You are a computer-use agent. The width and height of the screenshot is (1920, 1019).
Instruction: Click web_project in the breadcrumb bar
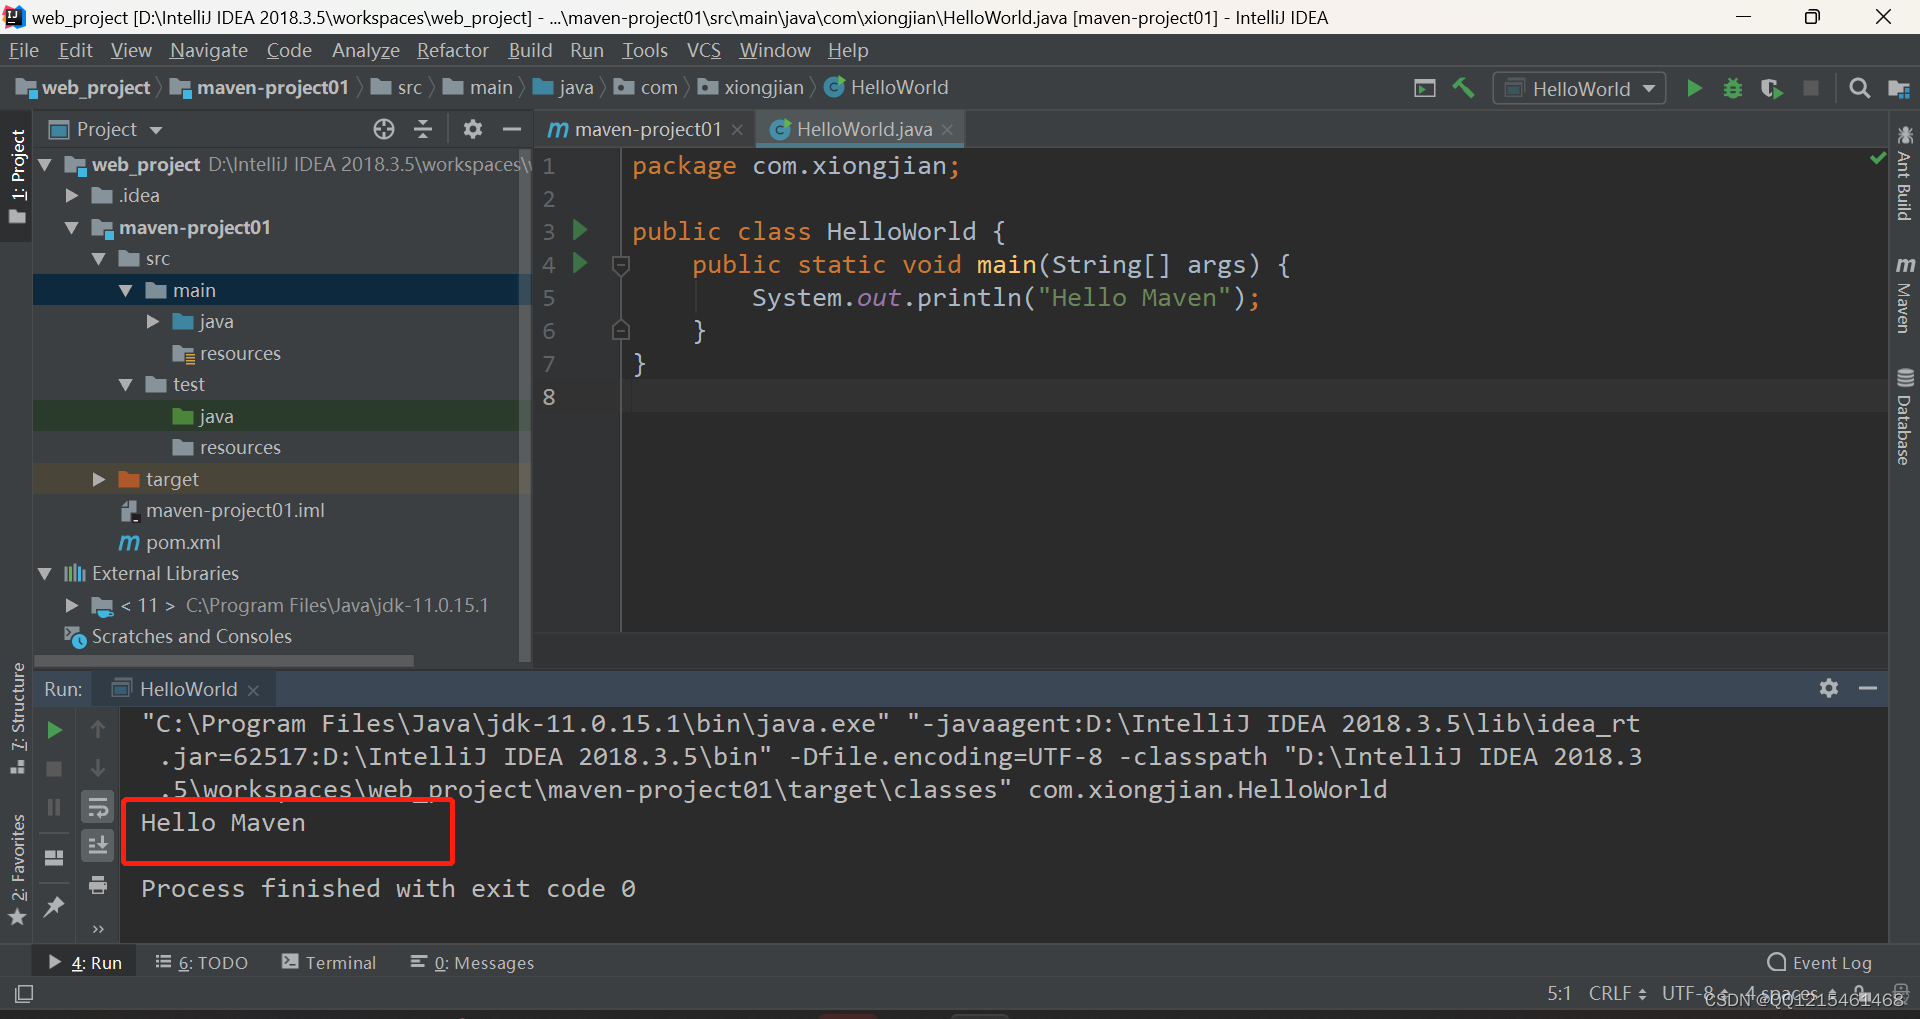[x=84, y=88]
